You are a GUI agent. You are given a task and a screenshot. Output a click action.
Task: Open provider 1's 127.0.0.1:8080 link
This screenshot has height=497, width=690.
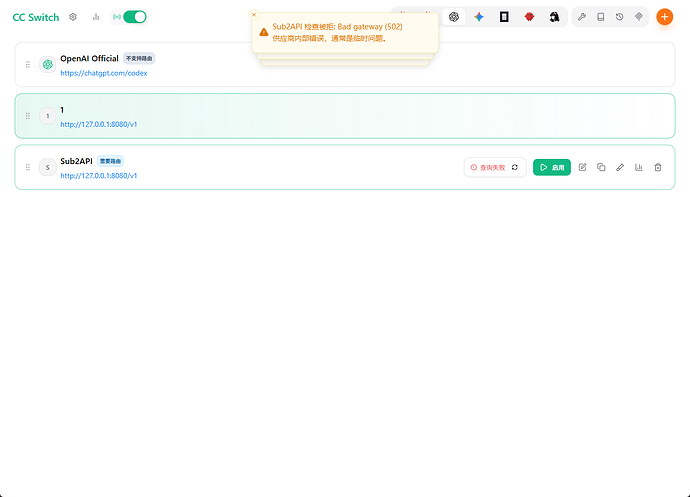(99, 125)
